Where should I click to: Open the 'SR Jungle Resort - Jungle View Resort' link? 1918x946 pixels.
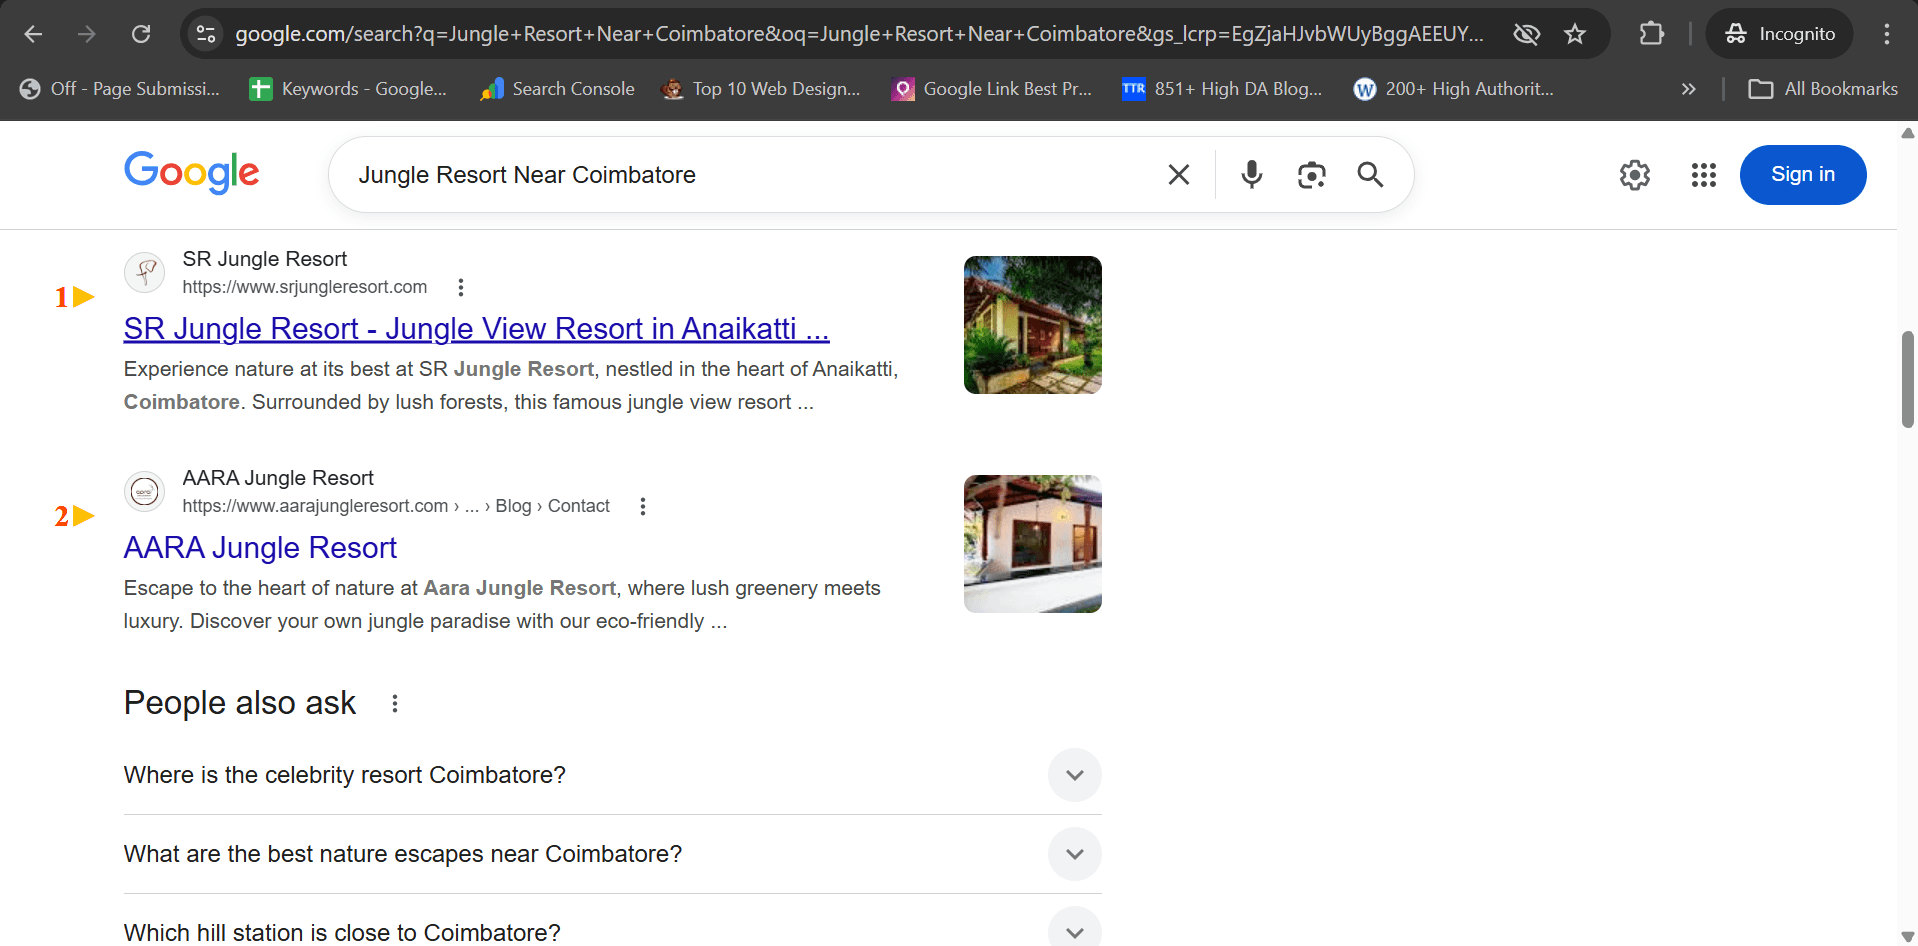tap(477, 329)
